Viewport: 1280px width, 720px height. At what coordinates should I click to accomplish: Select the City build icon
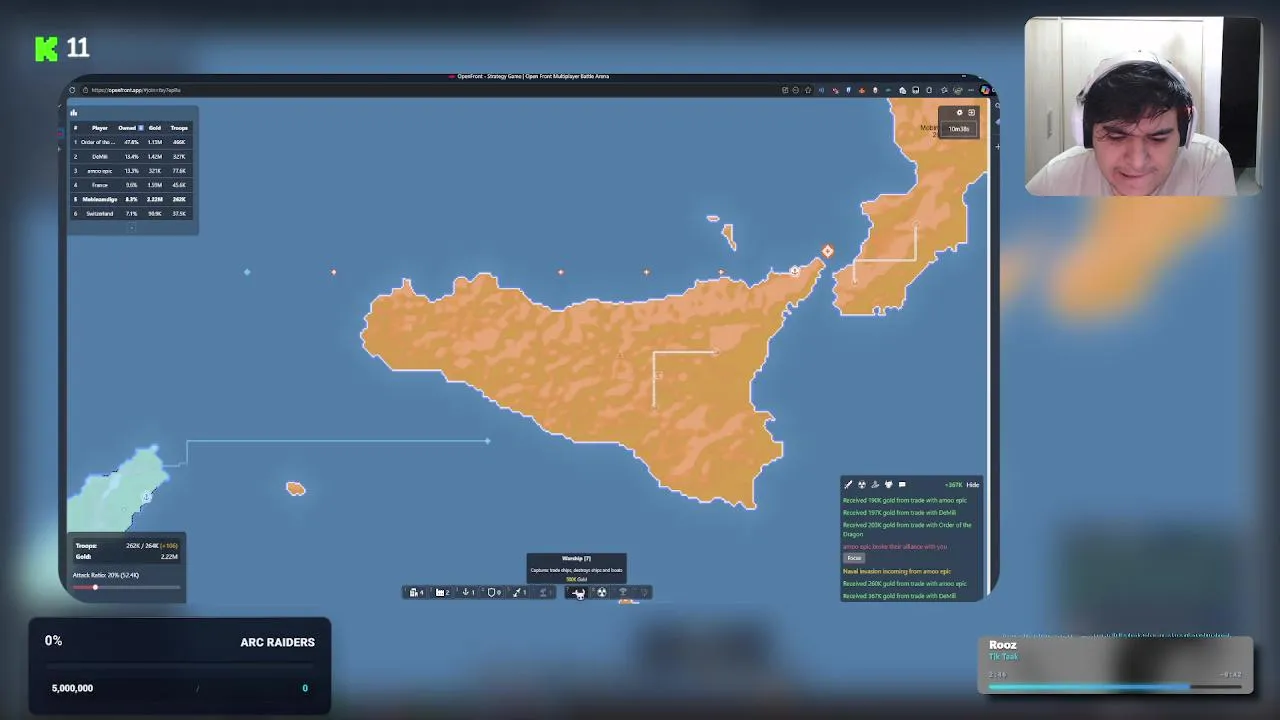(x=415, y=593)
